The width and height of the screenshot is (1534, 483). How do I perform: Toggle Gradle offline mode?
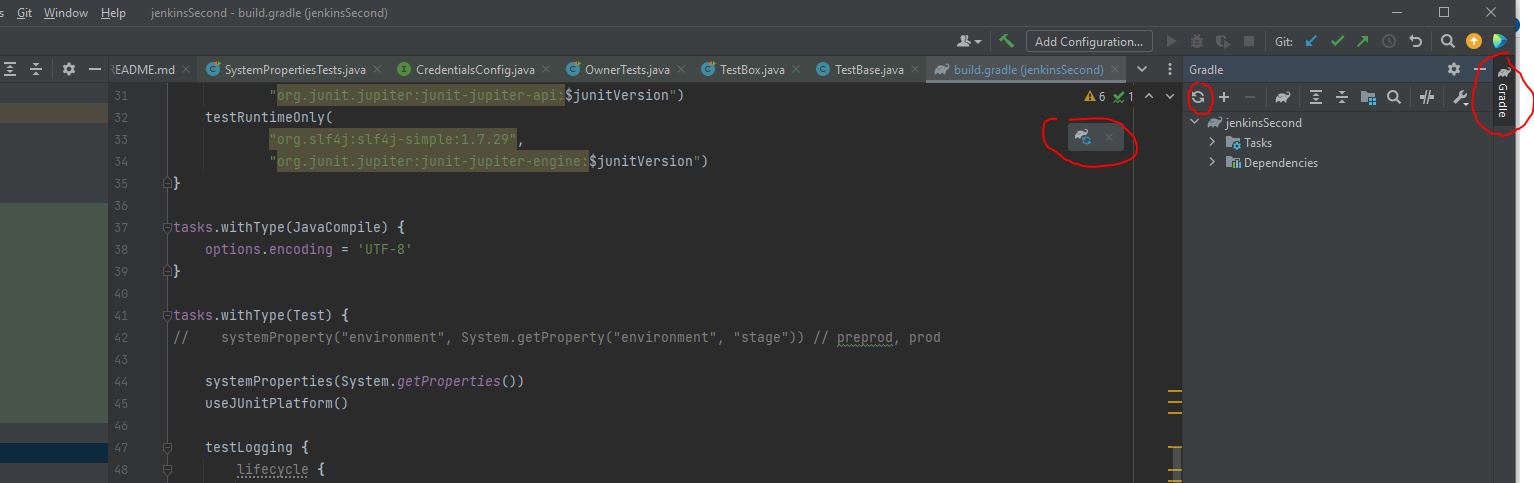1427,97
